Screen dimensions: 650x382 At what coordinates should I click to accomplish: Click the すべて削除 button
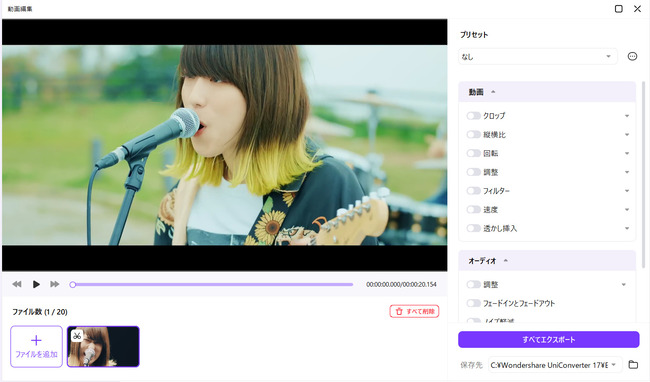click(414, 311)
